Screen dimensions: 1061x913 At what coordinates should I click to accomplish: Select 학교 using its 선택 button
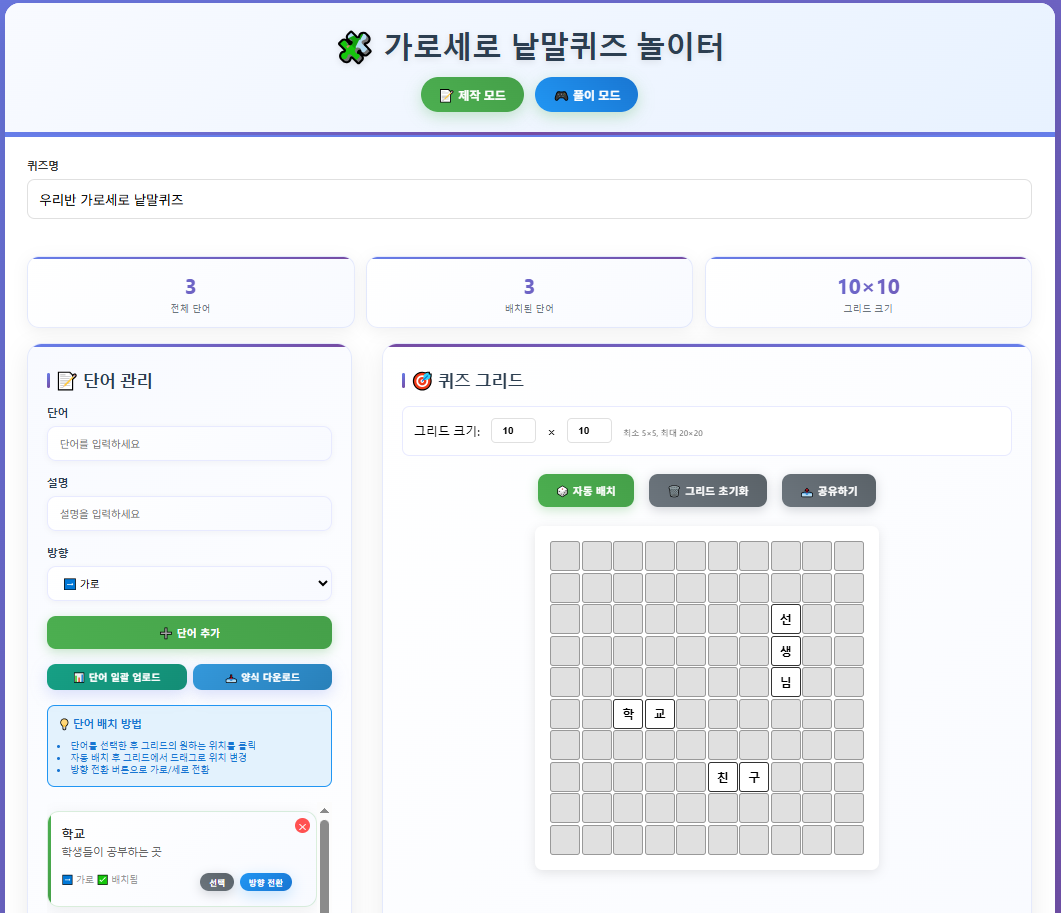[x=216, y=882]
